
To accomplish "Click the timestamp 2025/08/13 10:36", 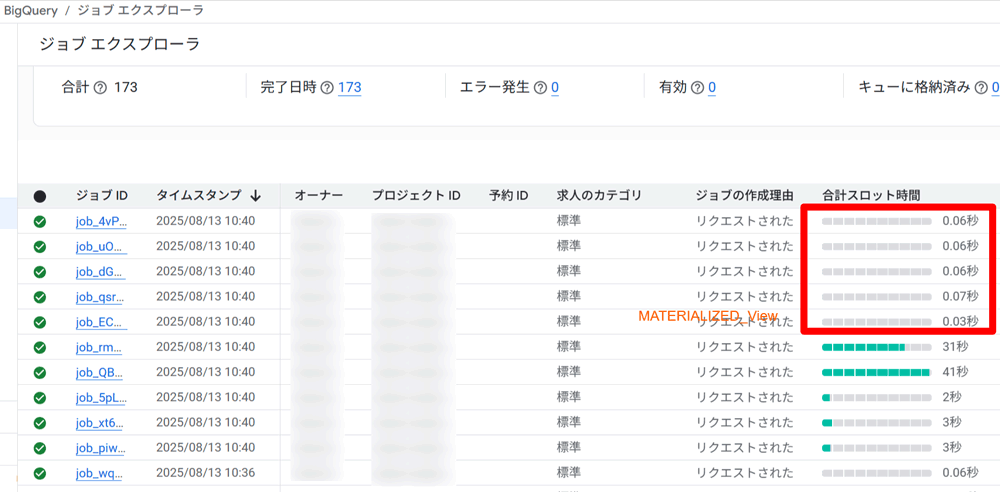I will pos(205,473).
